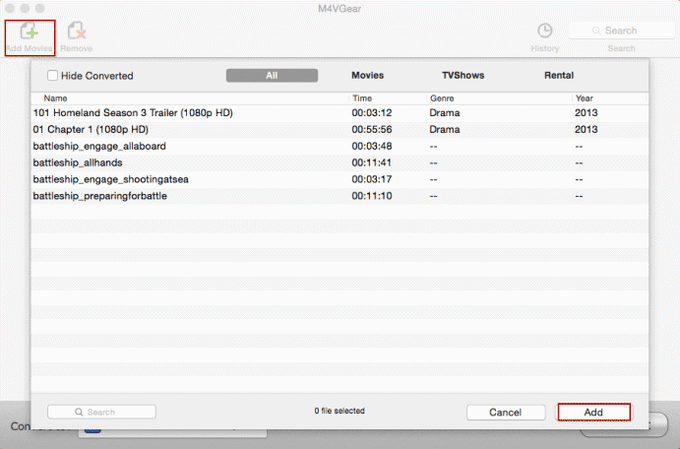Click the 00:11:10 time value
Image resolution: width=680 pixels, height=449 pixels.
point(372,196)
